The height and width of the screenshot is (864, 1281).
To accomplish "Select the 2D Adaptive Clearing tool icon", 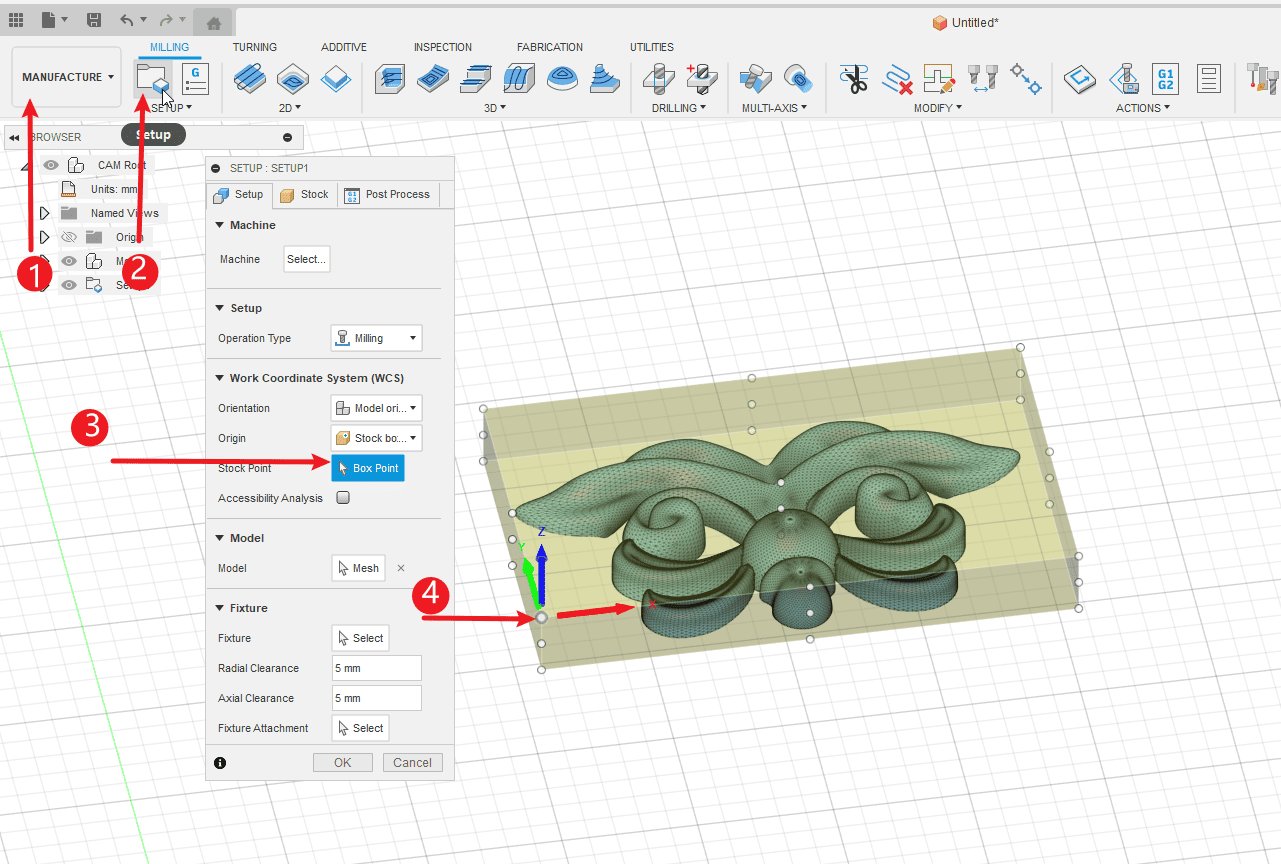I will pyautogui.click(x=250, y=78).
